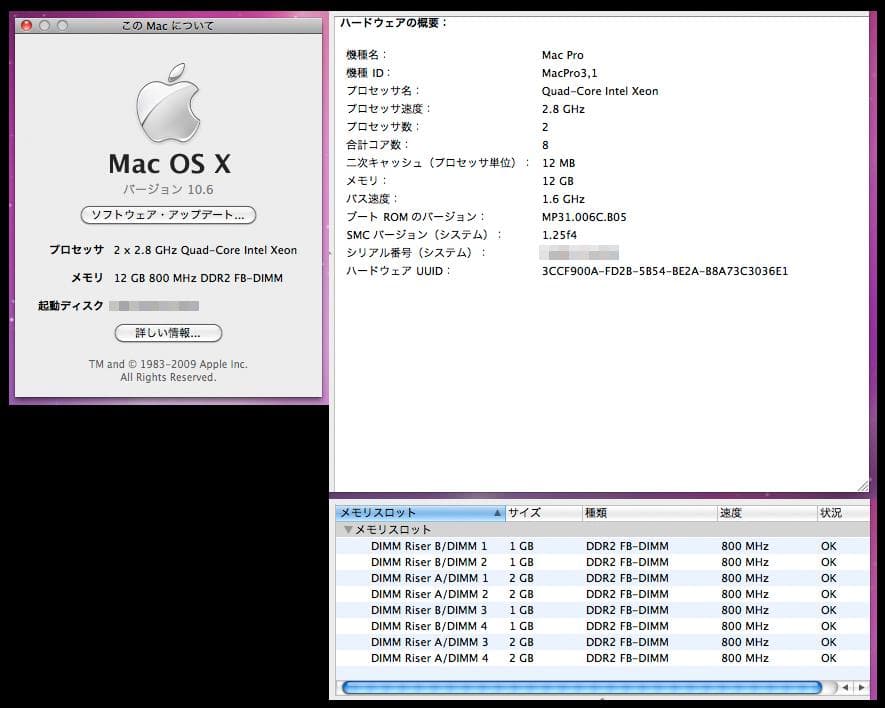Click the Mac OS X logo text area
This screenshot has height=708, width=885.
pyautogui.click(x=168, y=163)
